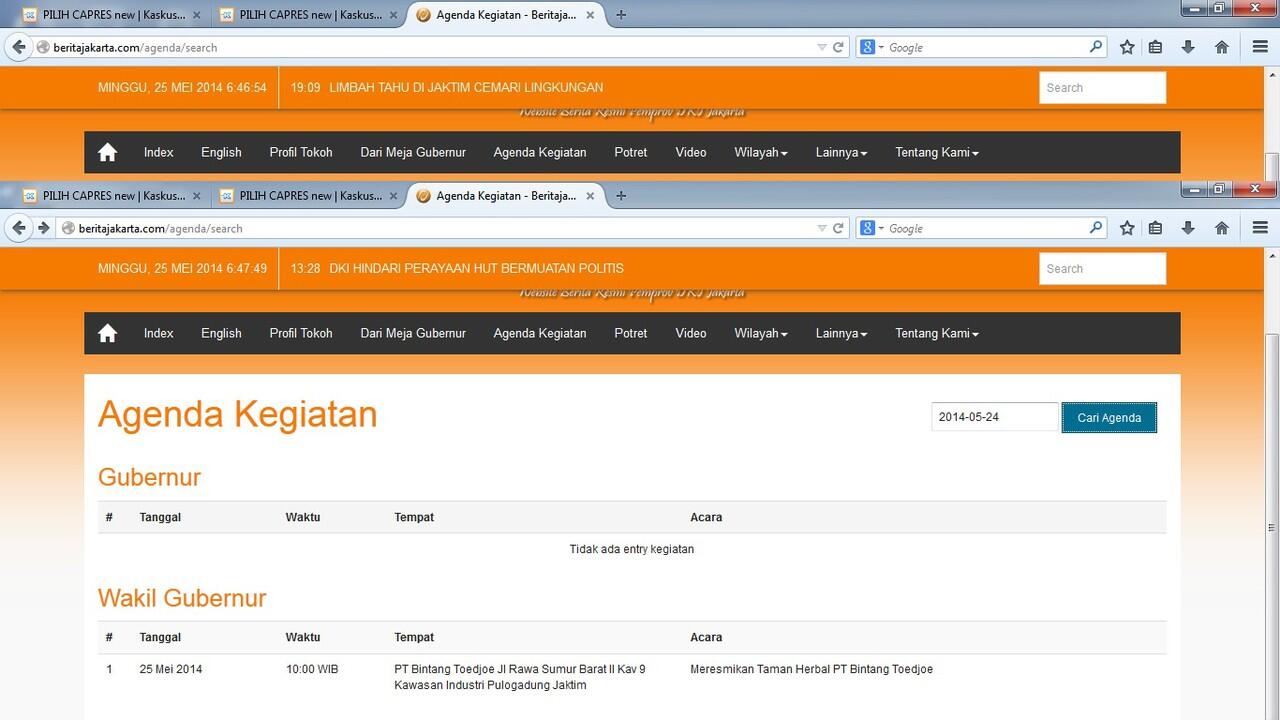Switch to second PILIH CAPRES tab, lower window
Image resolution: width=1280 pixels, height=720 pixels.
tap(309, 196)
